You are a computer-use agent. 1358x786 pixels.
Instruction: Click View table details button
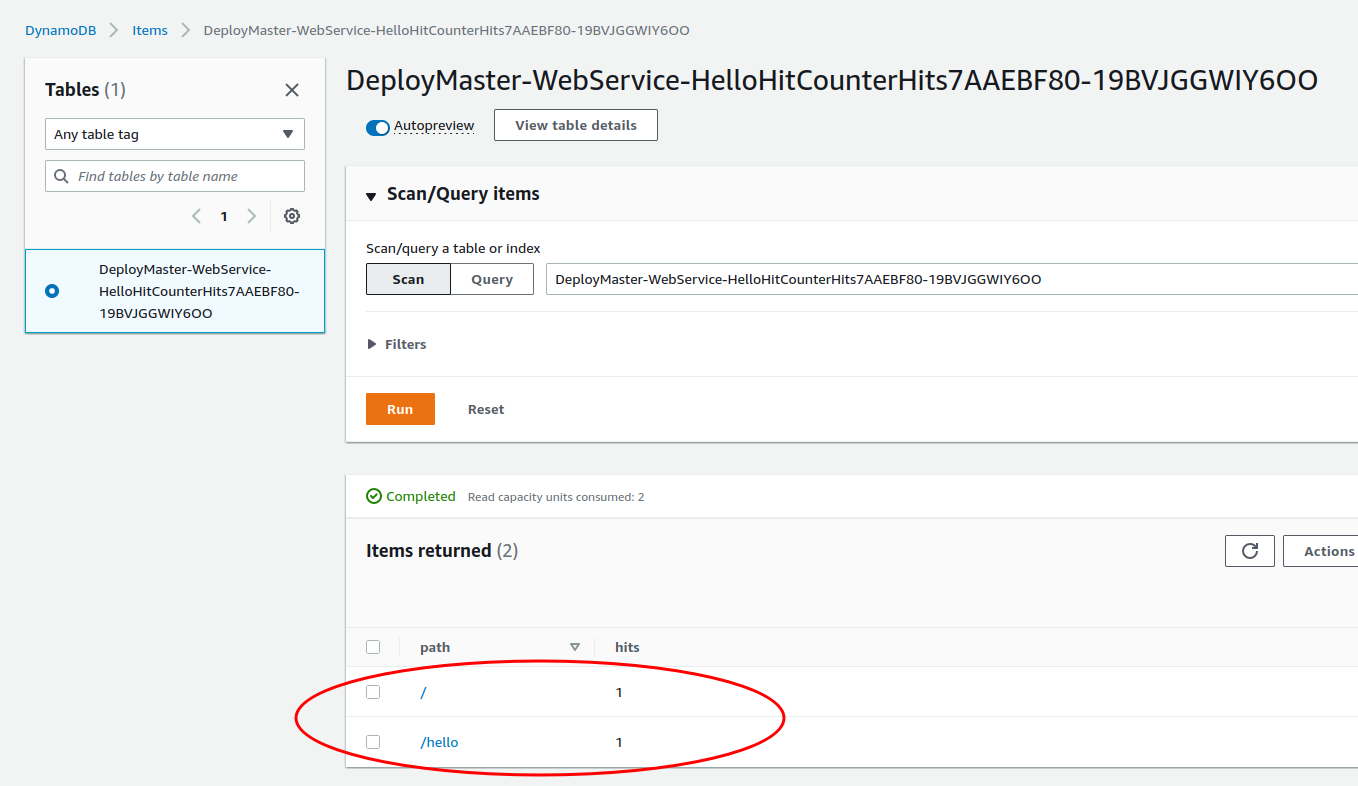click(x=576, y=125)
